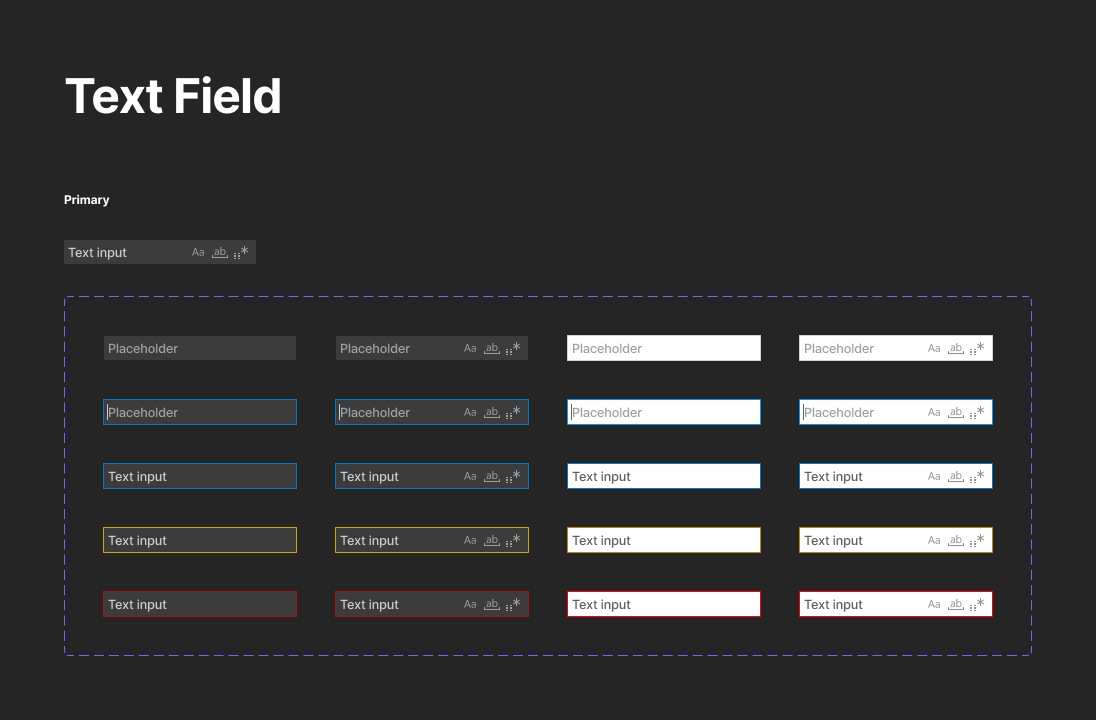Click regex icon in top Primary field
This screenshot has width=1096, height=720.
(241, 253)
